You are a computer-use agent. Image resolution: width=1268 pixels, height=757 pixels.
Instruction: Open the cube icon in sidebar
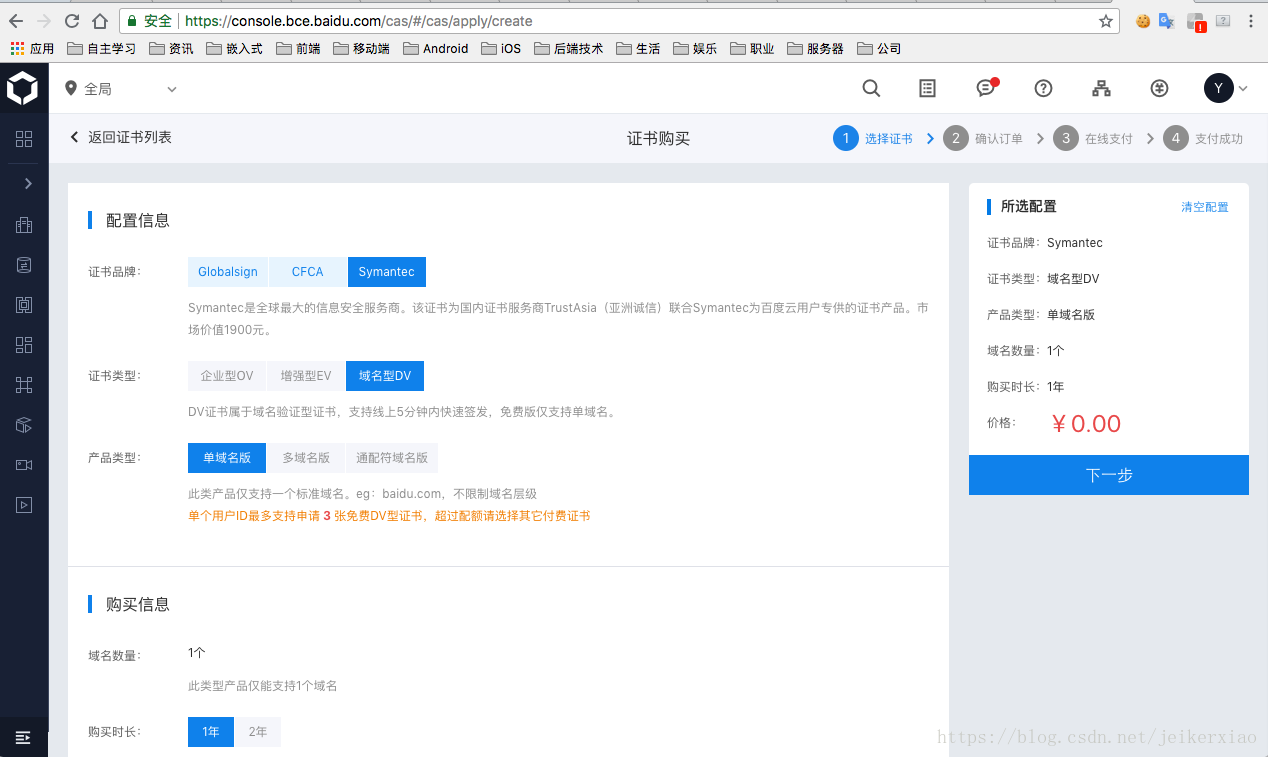[24, 425]
